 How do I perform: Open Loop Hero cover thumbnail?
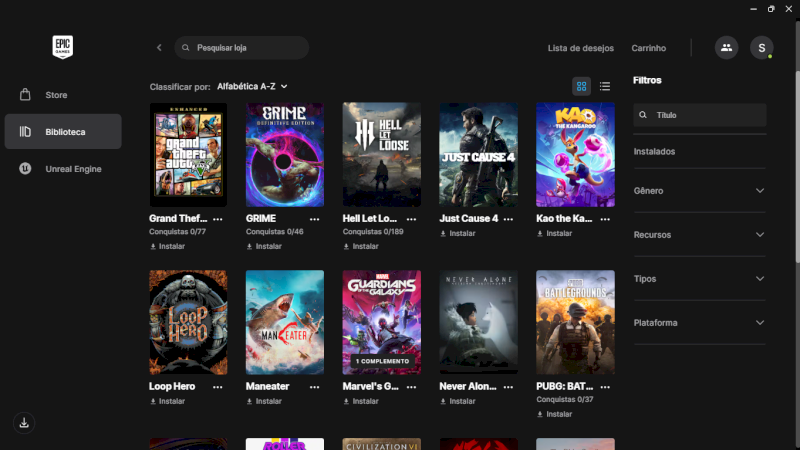[188, 322]
